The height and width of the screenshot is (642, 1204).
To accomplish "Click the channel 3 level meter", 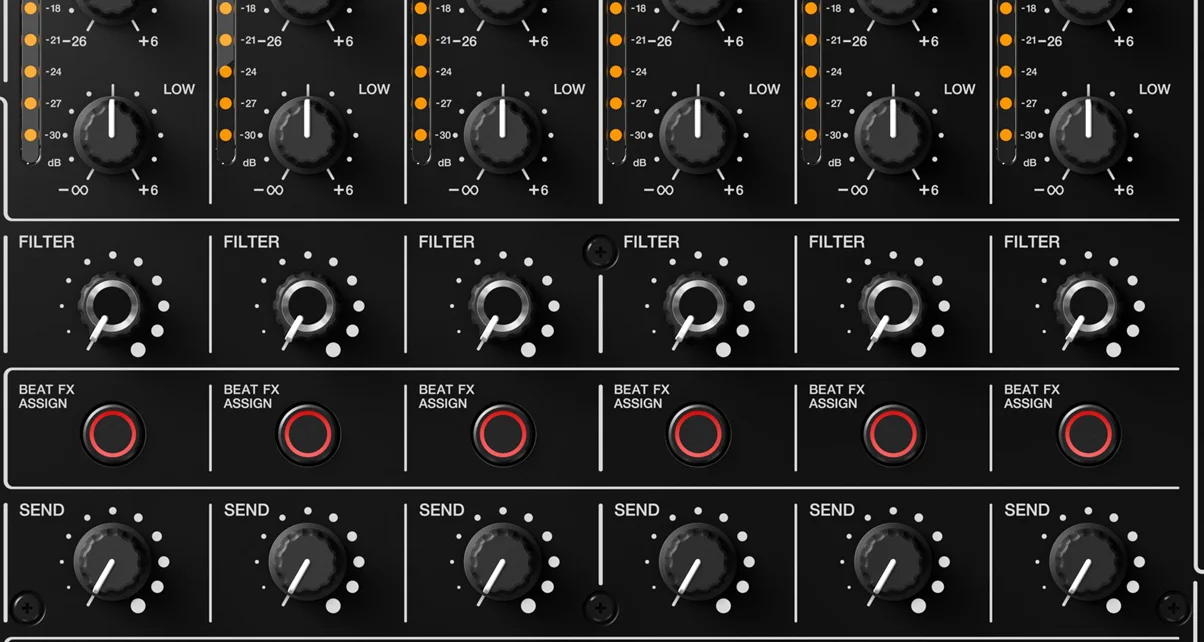I will [420, 80].
